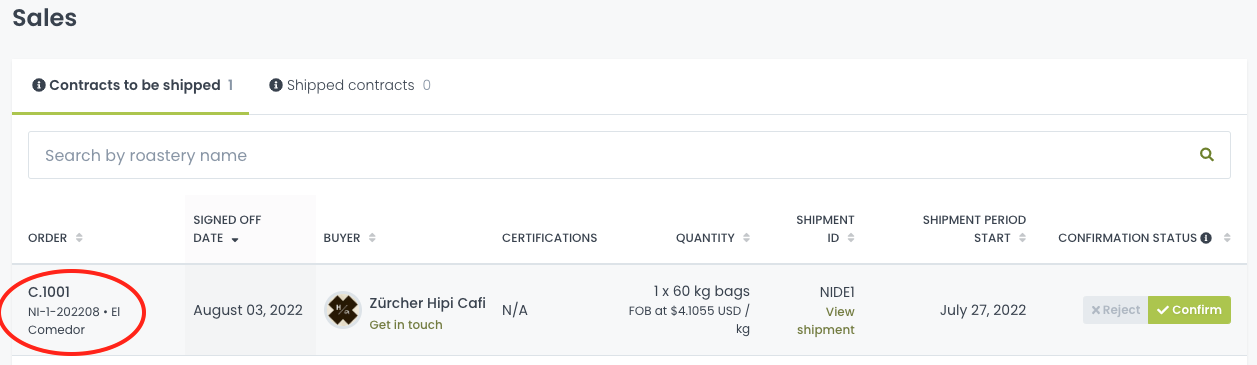Open Contracts to be shipped tab

tap(131, 85)
